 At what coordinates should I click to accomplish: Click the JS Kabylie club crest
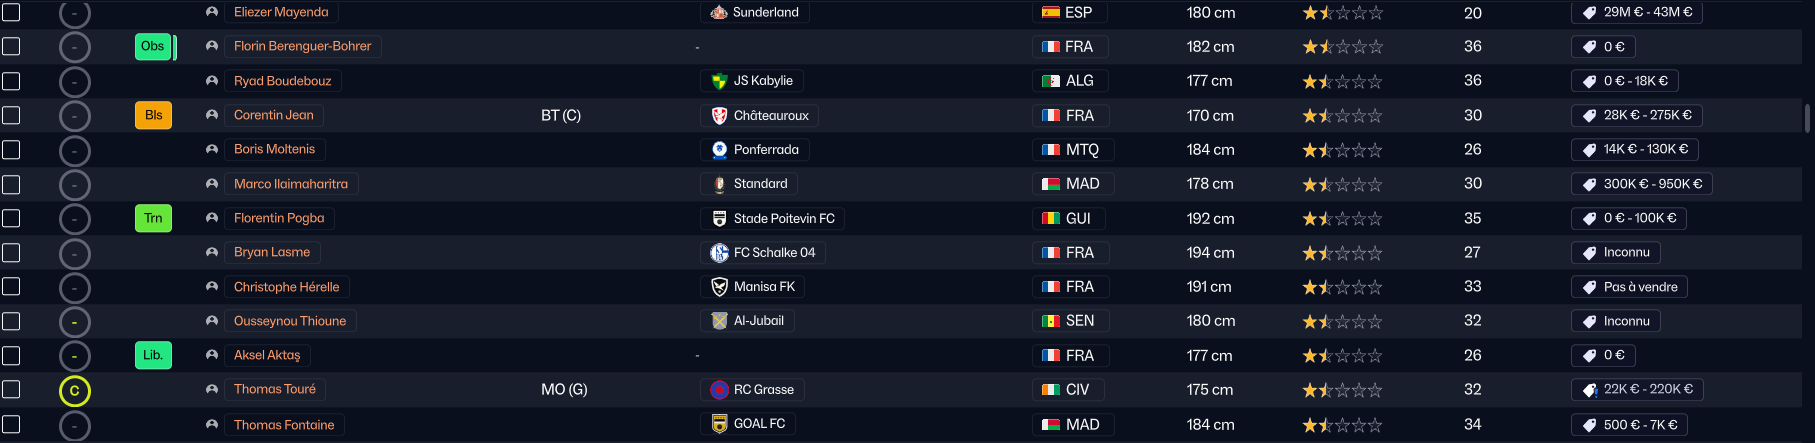tap(719, 81)
